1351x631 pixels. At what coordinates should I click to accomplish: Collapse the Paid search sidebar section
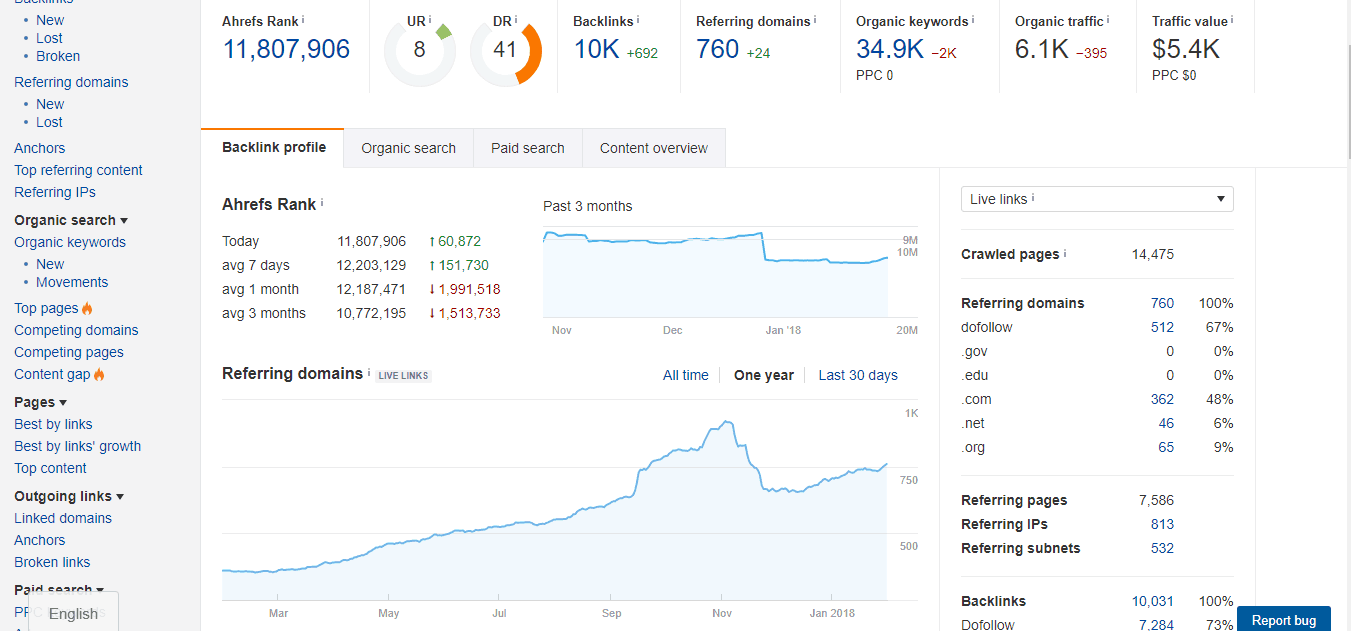pos(59,590)
